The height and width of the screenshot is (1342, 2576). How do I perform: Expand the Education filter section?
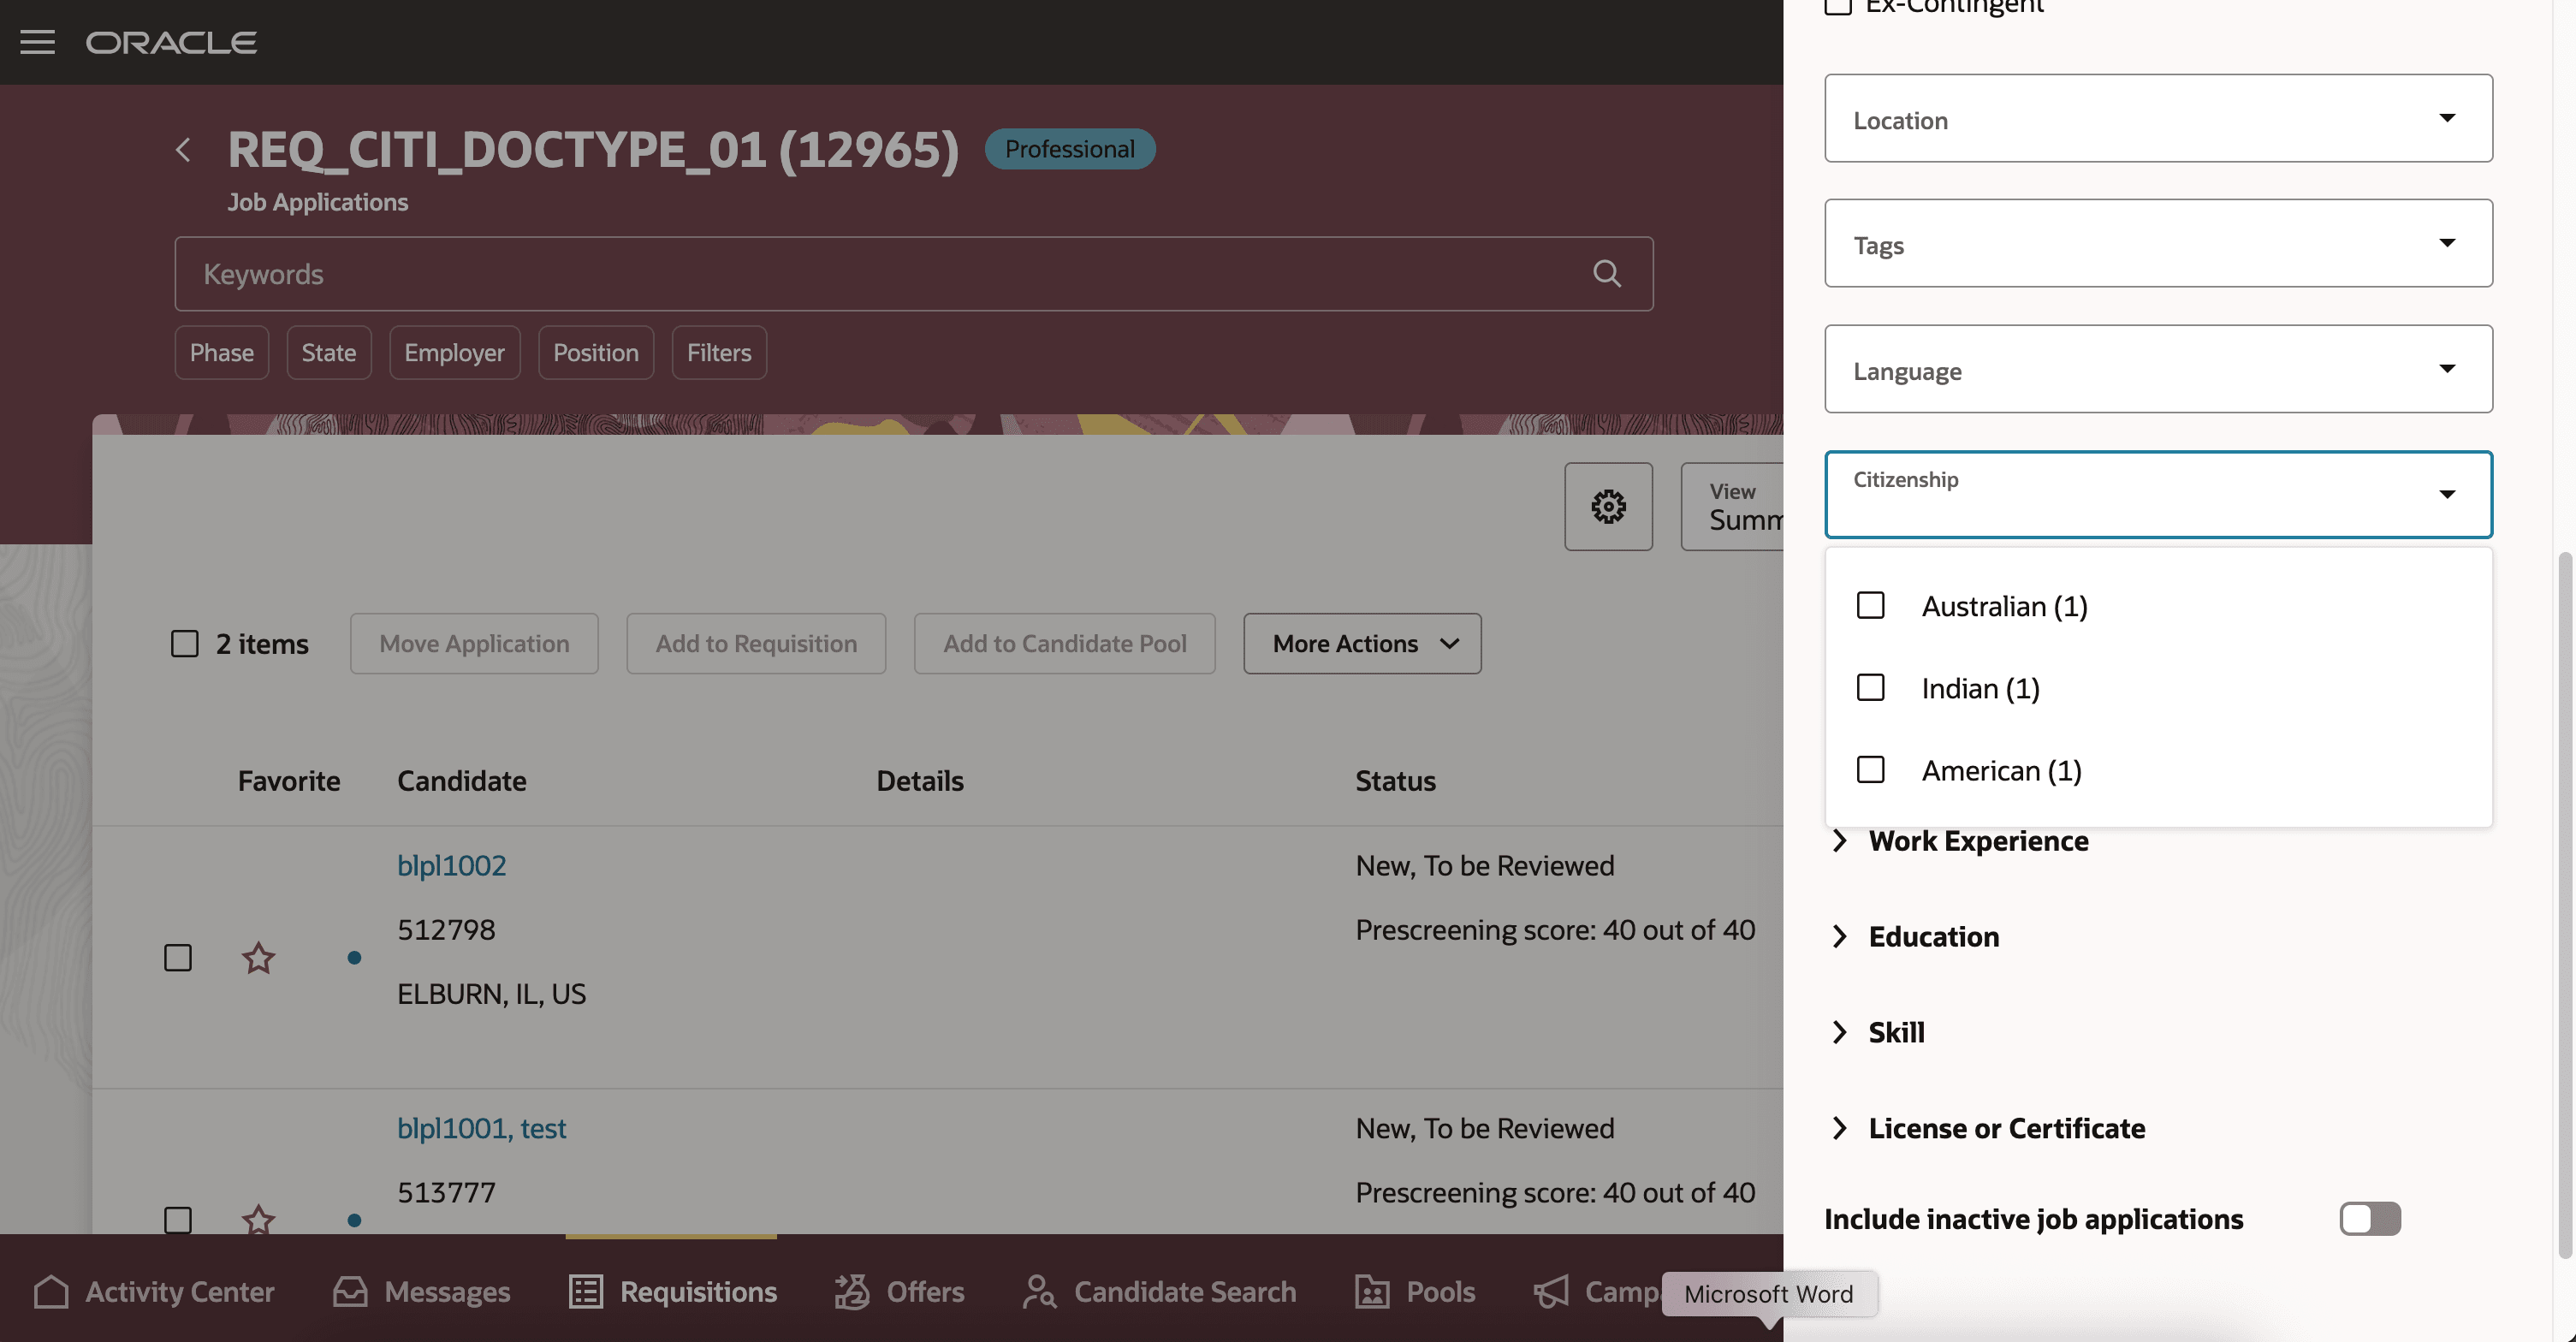[1932, 937]
